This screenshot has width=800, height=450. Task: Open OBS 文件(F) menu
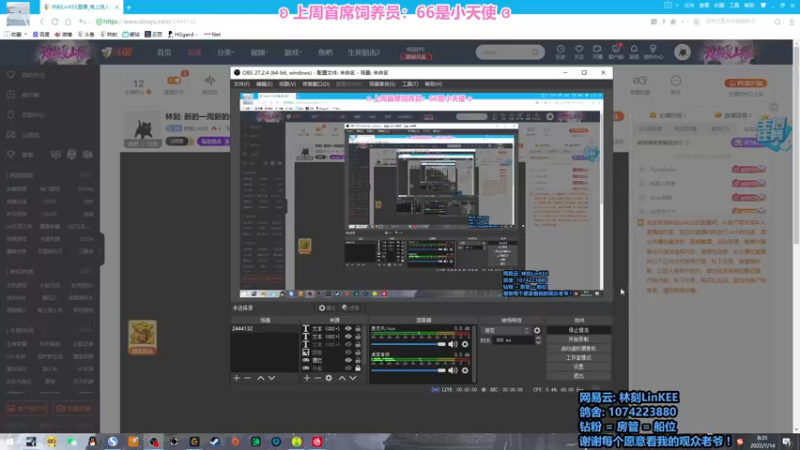(x=241, y=84)
